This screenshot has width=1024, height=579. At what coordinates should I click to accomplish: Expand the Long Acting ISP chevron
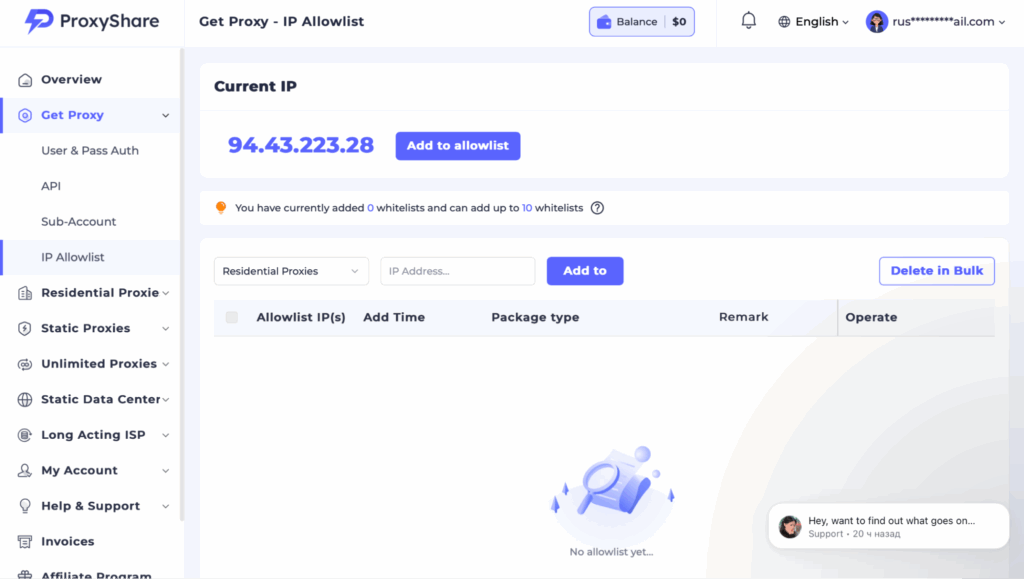[x=166, y=435]
